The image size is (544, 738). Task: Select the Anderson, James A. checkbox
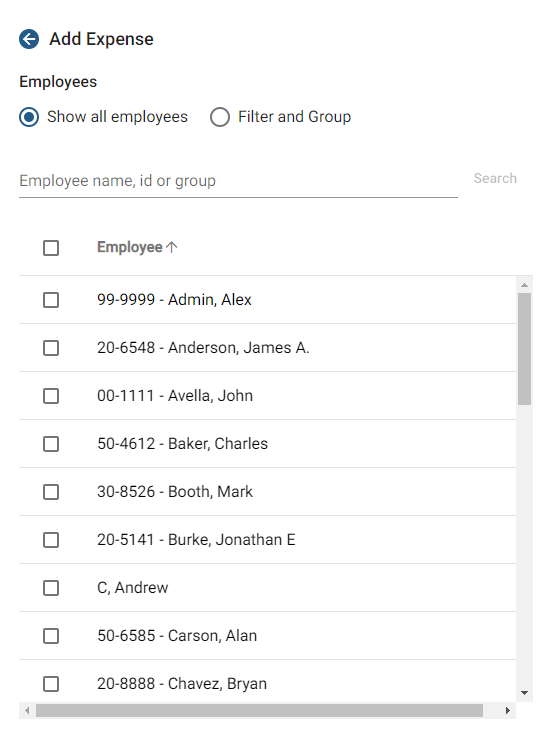tap(51, 348)
